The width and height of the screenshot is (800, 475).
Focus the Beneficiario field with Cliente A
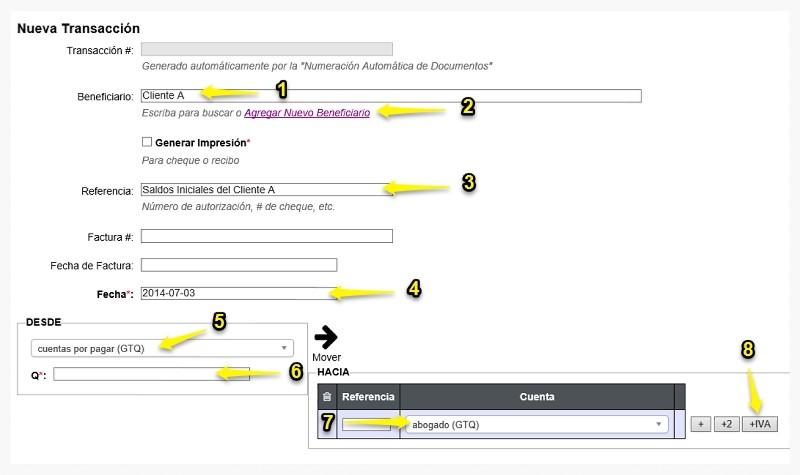391,96
